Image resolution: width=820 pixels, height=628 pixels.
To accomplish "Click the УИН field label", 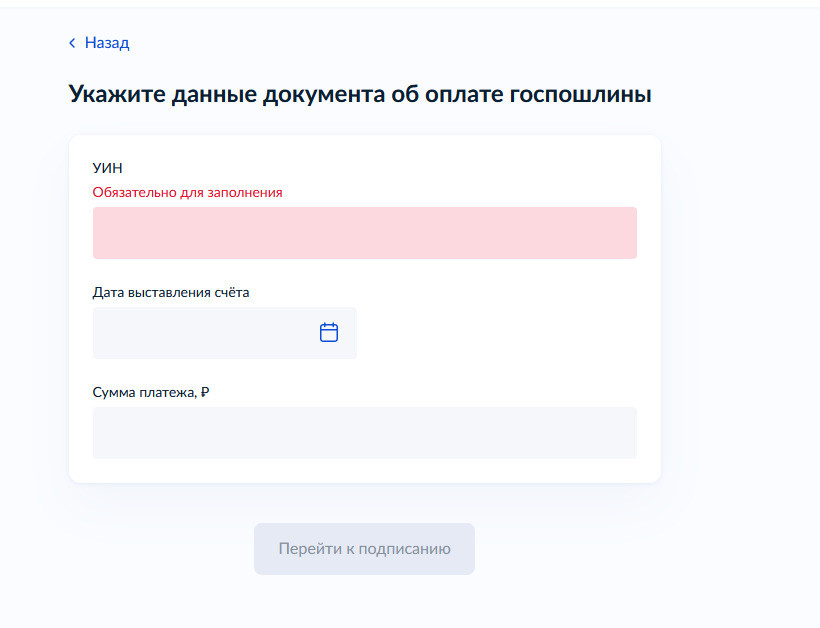I will (x=108, y=168).
